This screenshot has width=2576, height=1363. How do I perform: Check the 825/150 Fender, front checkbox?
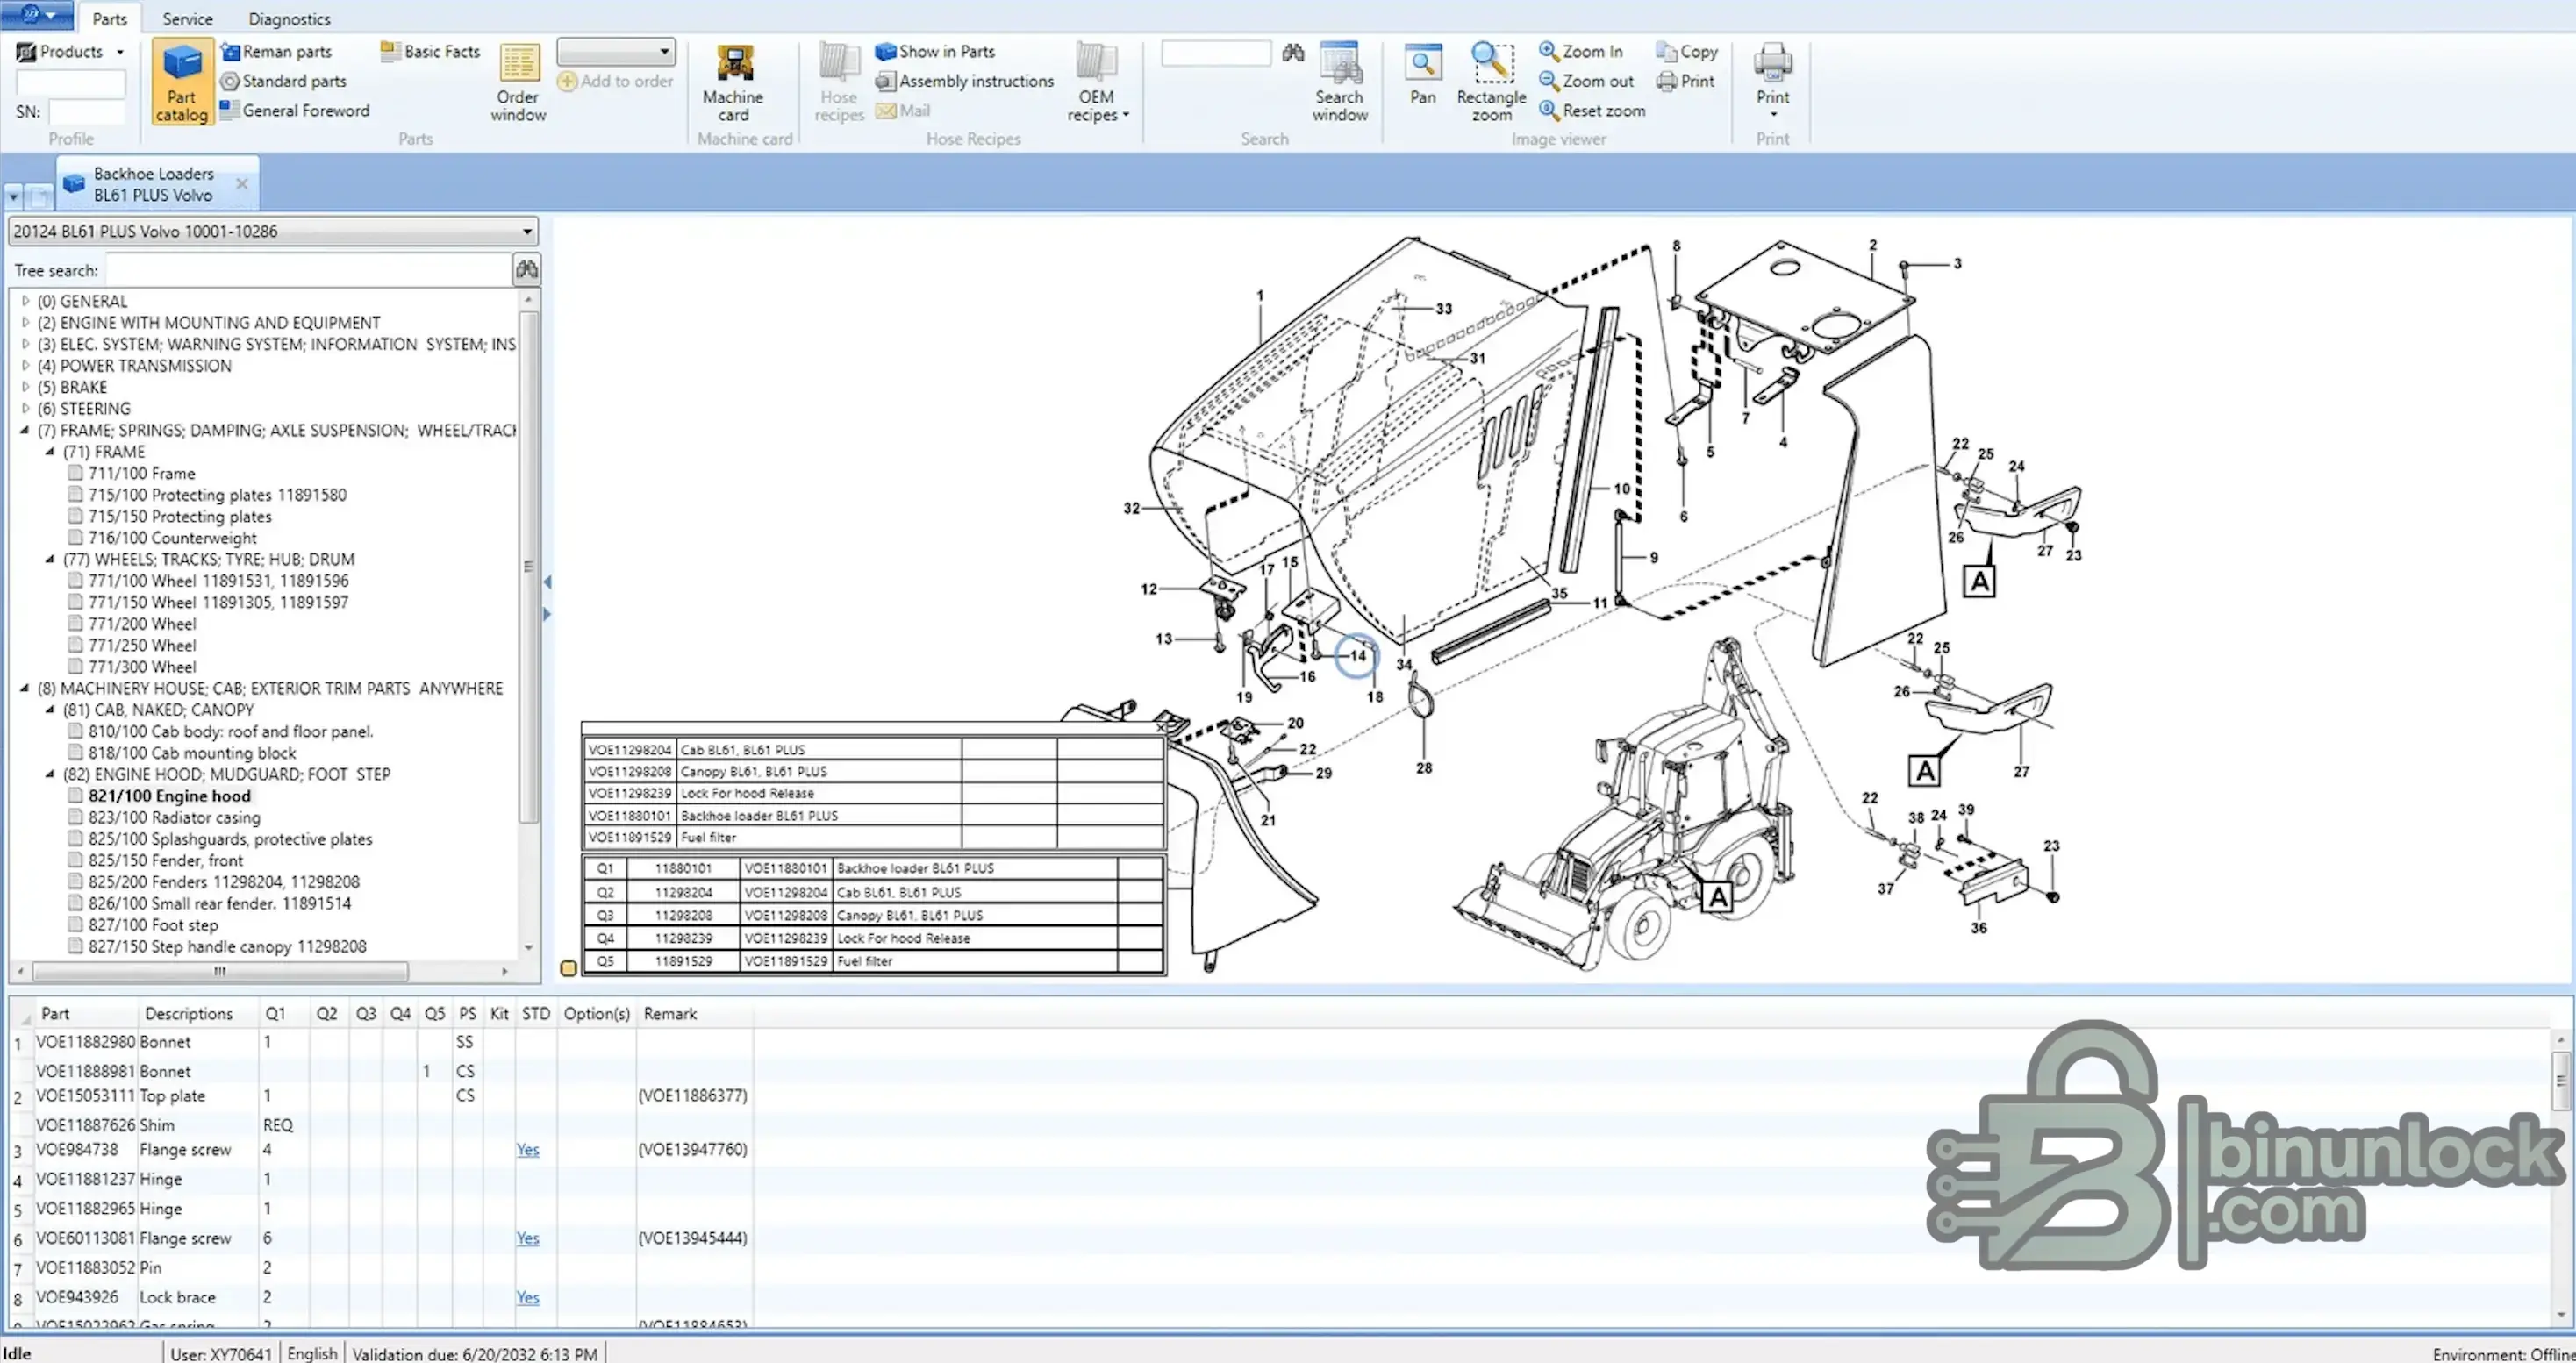[x=75, y=859]
